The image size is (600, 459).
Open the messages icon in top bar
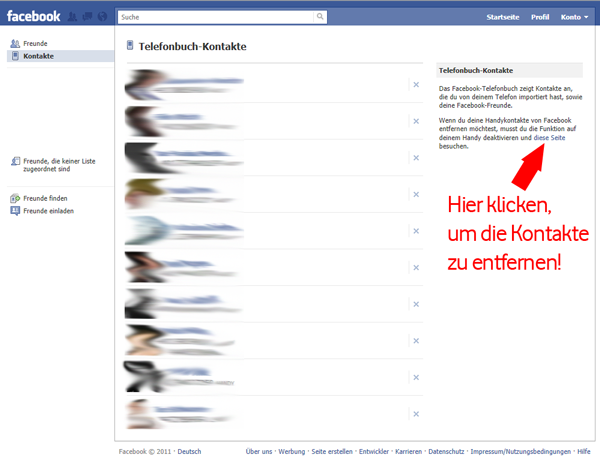(87, 17)
